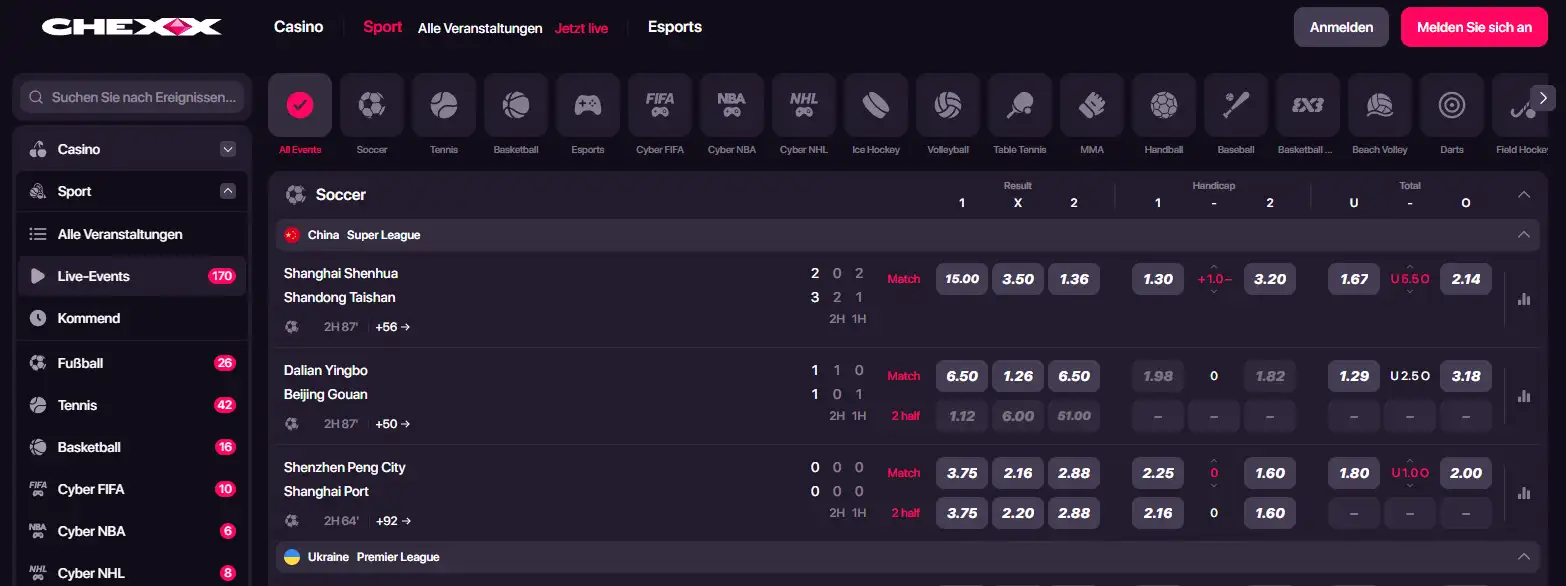
Task: Select the Basketball 3x3 icon
Action: [x=1308, y=105]
